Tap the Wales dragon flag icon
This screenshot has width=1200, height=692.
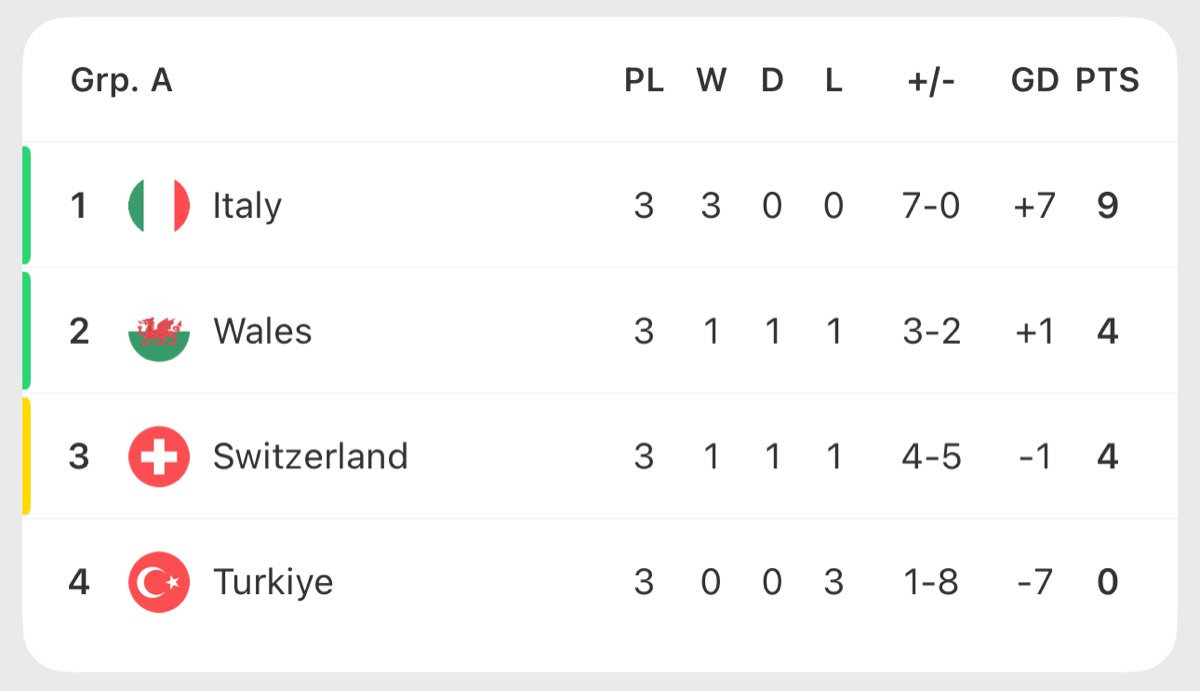(159, 331)
